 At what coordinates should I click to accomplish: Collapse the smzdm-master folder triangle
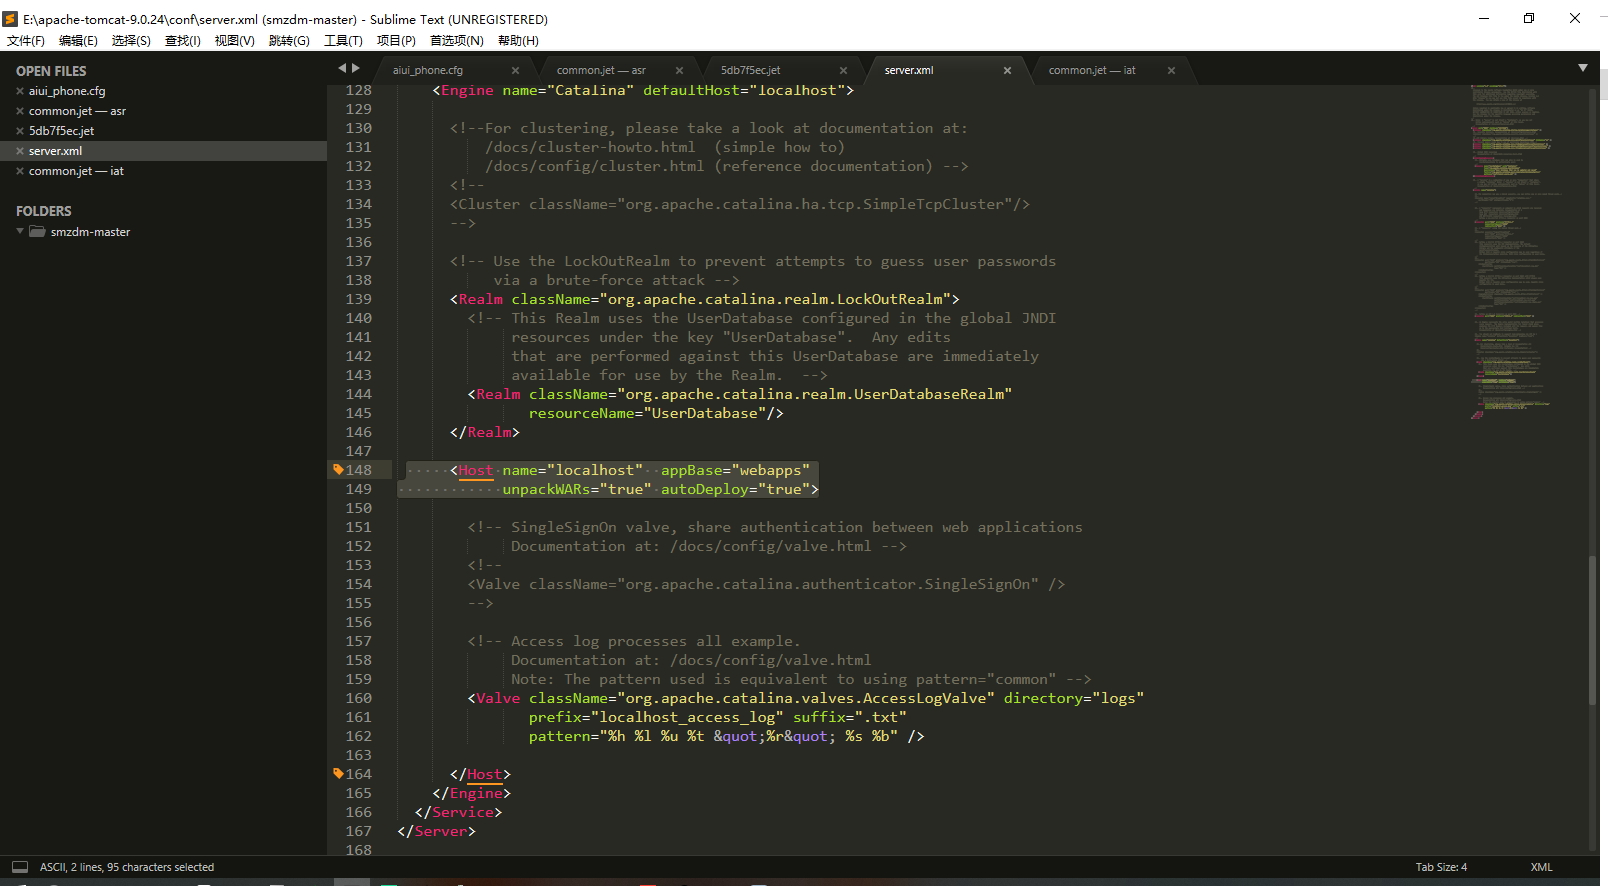(x=20, y=231)
